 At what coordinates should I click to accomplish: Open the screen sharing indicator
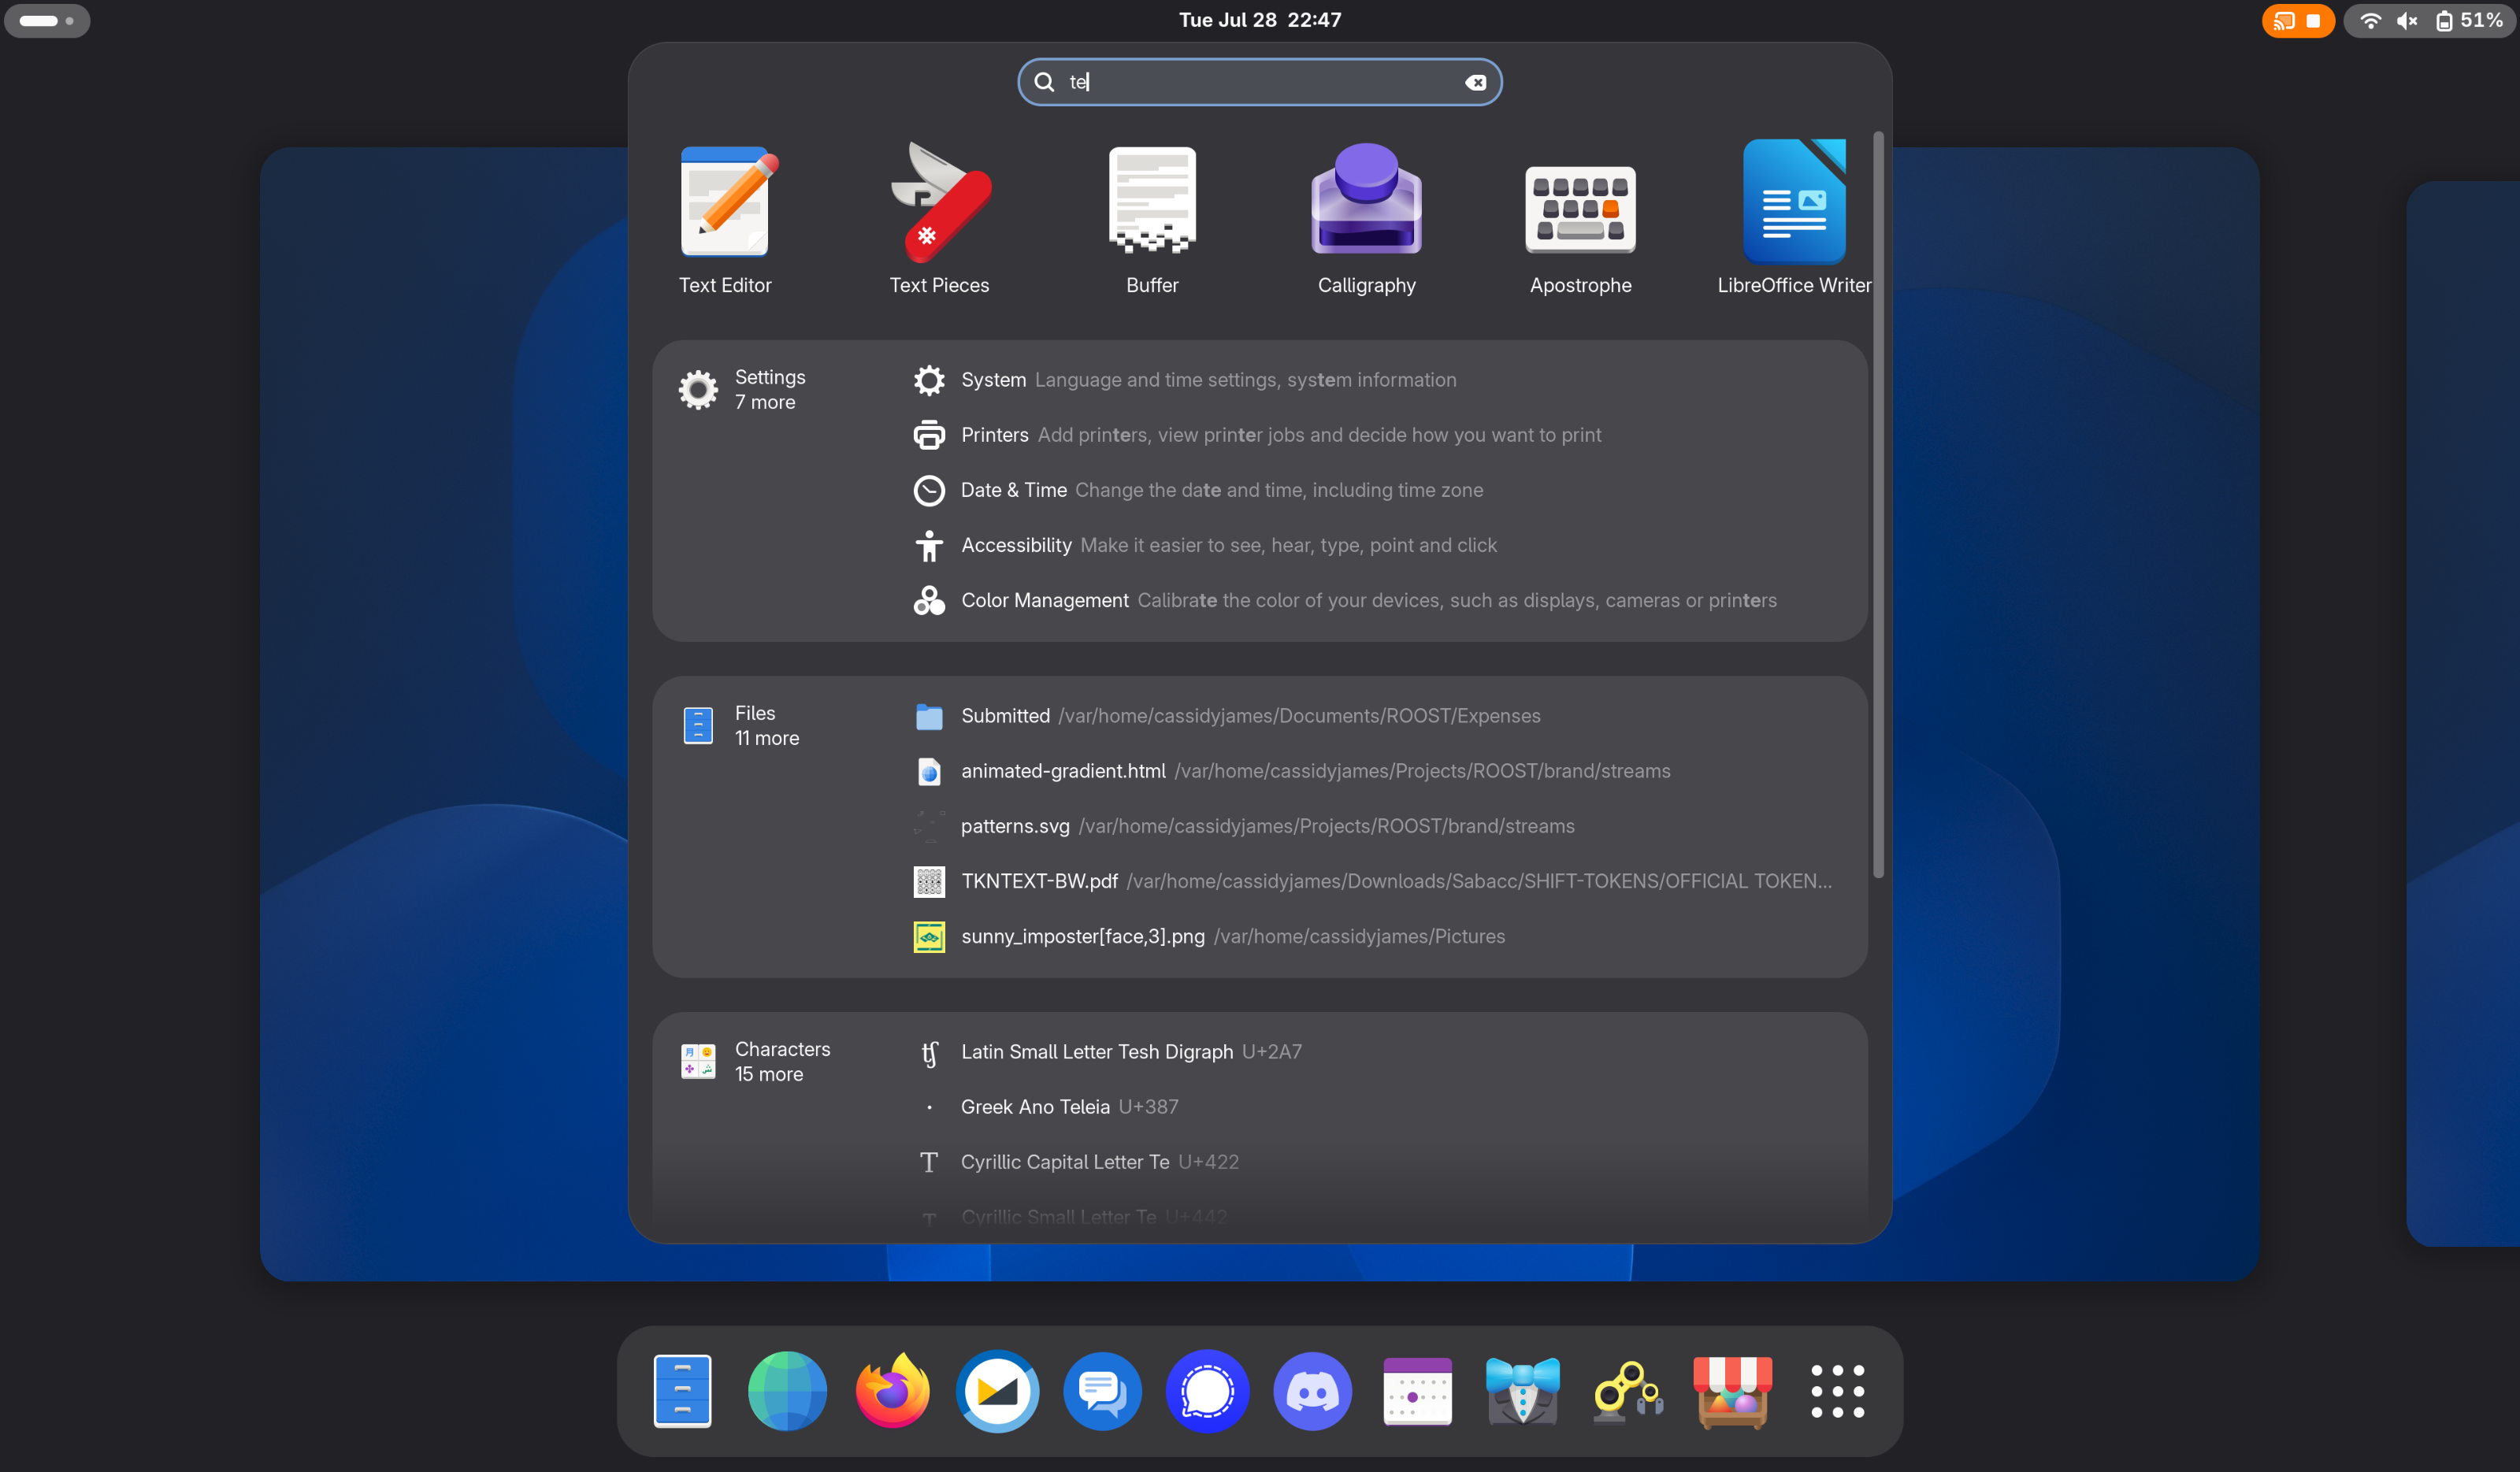(x=2297, y=20)
